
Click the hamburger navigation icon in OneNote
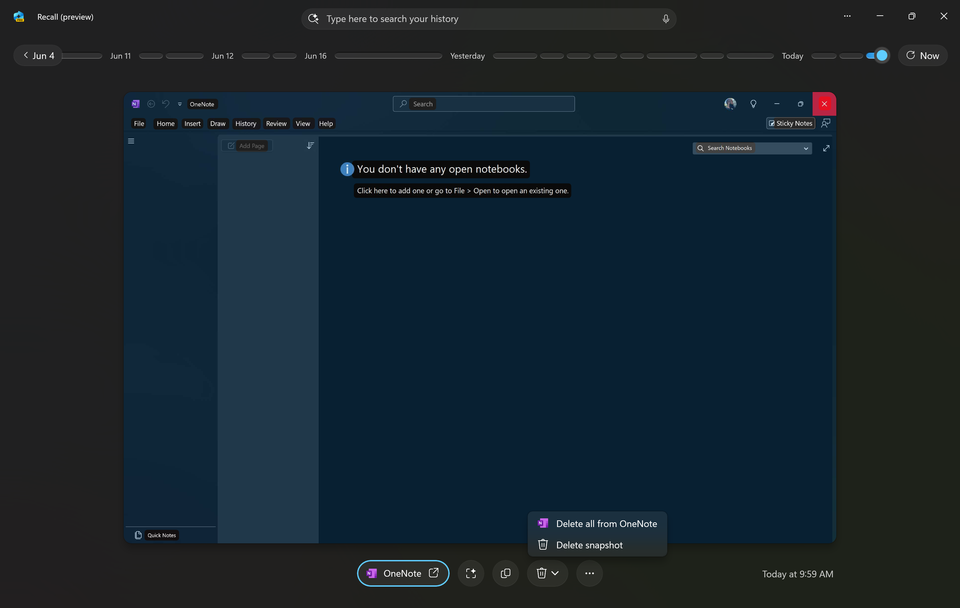pyautogui.click(x=130, y=140)
